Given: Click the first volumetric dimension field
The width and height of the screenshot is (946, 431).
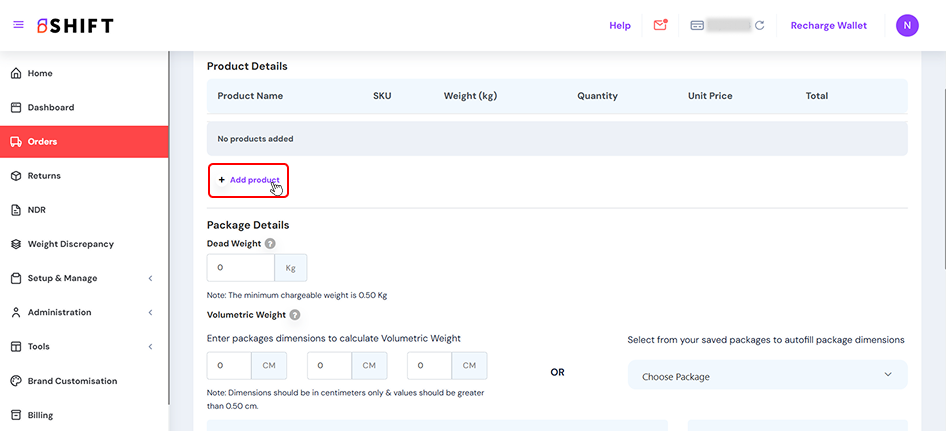Looking at the screenshot, I should click(x=229, y=366).
